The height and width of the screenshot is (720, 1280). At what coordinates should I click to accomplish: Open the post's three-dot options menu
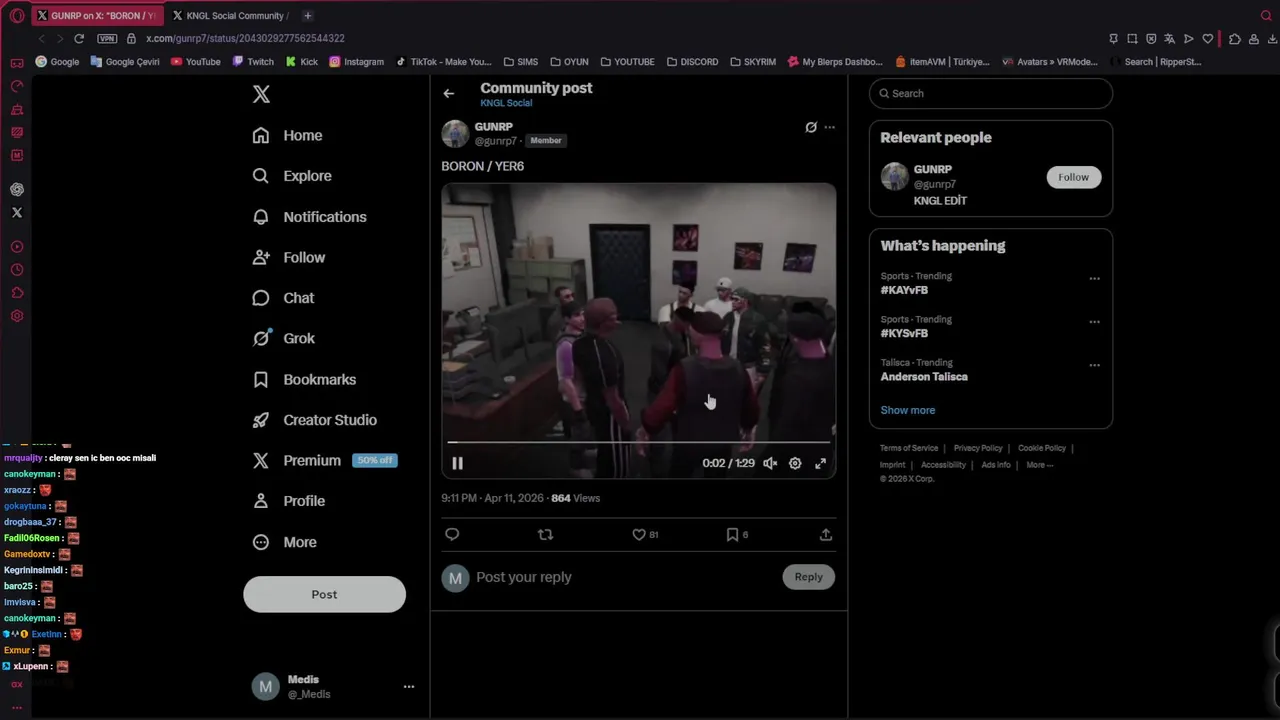click(x=829, y=127)
